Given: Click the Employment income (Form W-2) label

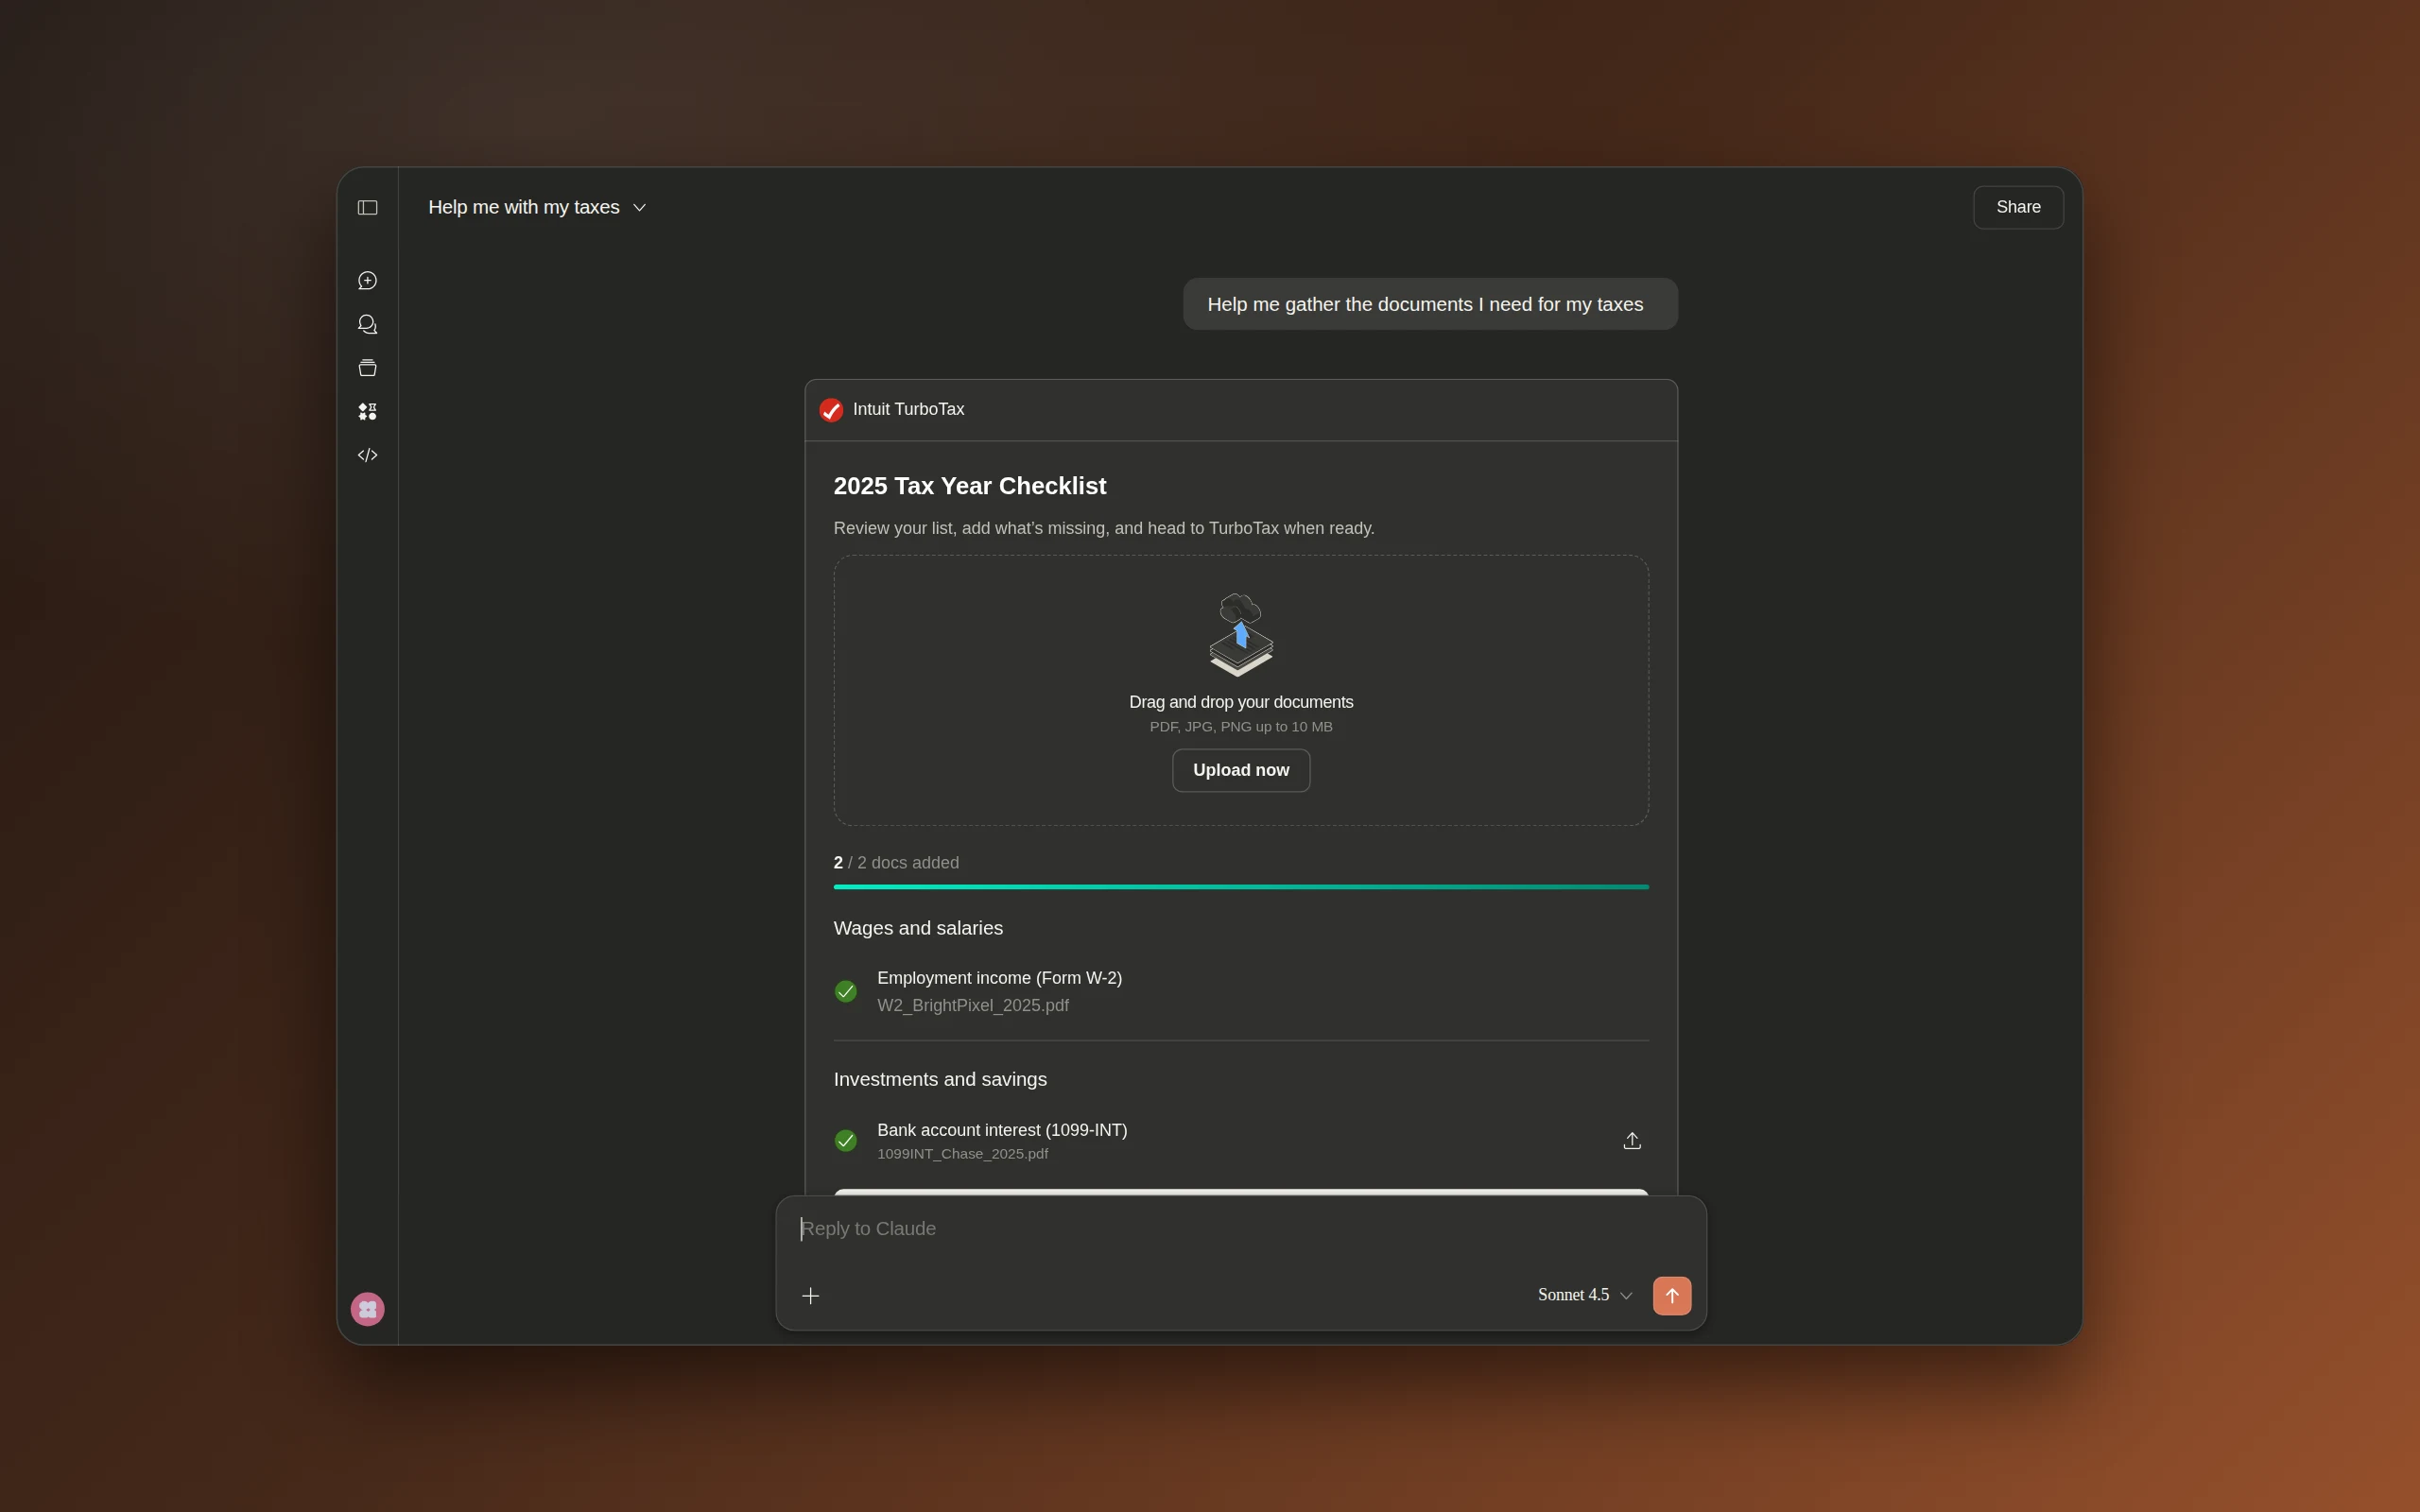Looking at the screenshot, I should click(1000, 978).
